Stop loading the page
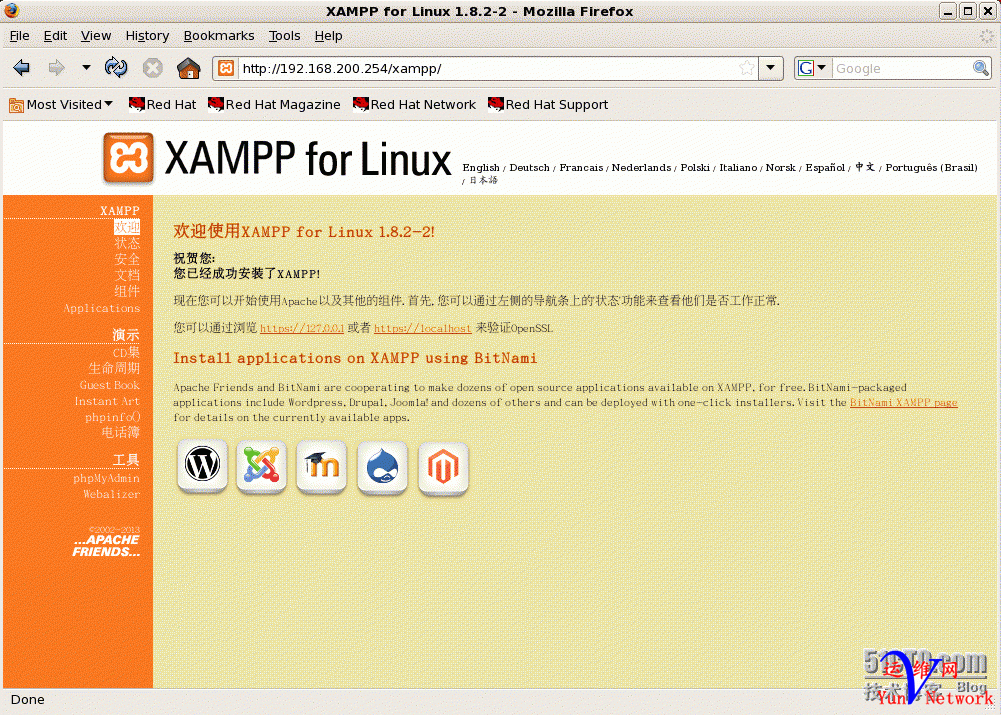This screenshot has width=1001, height=715. tap(153, 68)
